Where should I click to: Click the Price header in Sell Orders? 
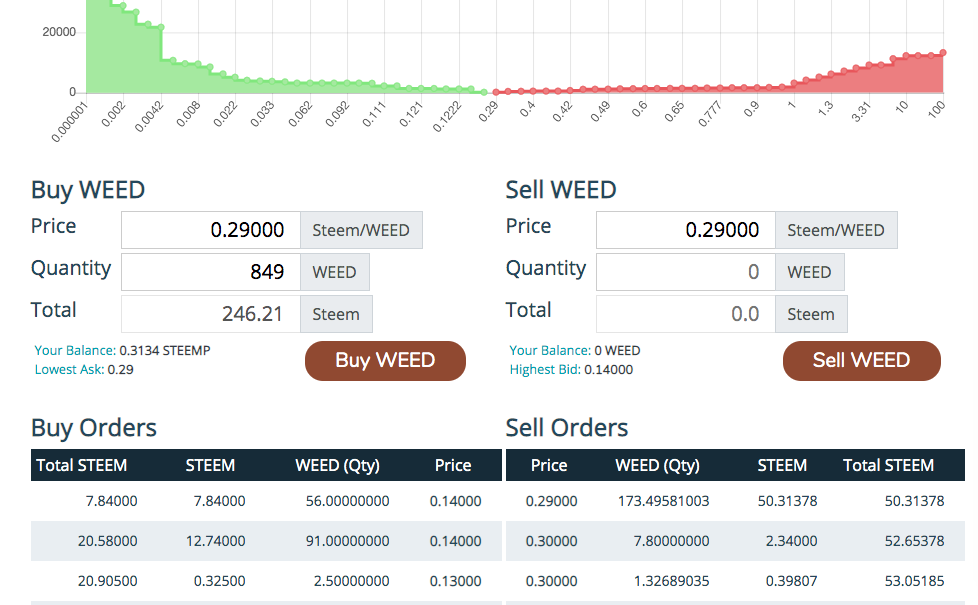(549, 465)
